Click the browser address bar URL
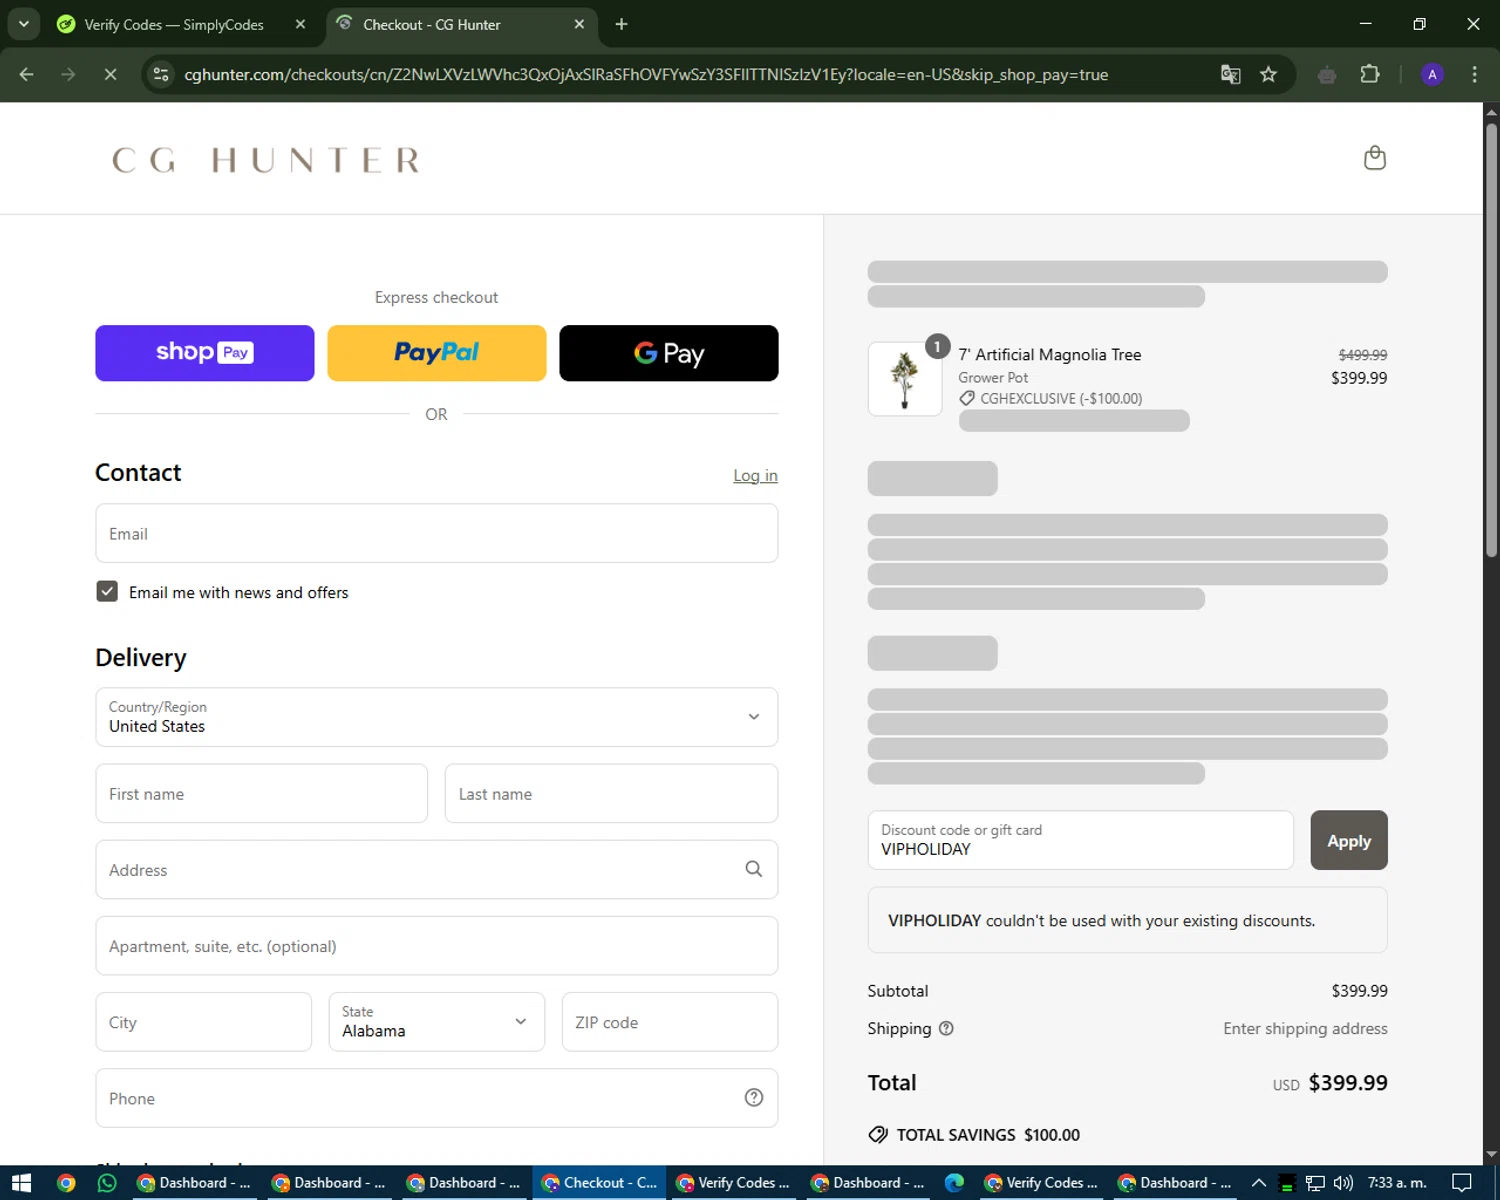Viewport: 1500px width, 1200px height. (x=646, y=75)
